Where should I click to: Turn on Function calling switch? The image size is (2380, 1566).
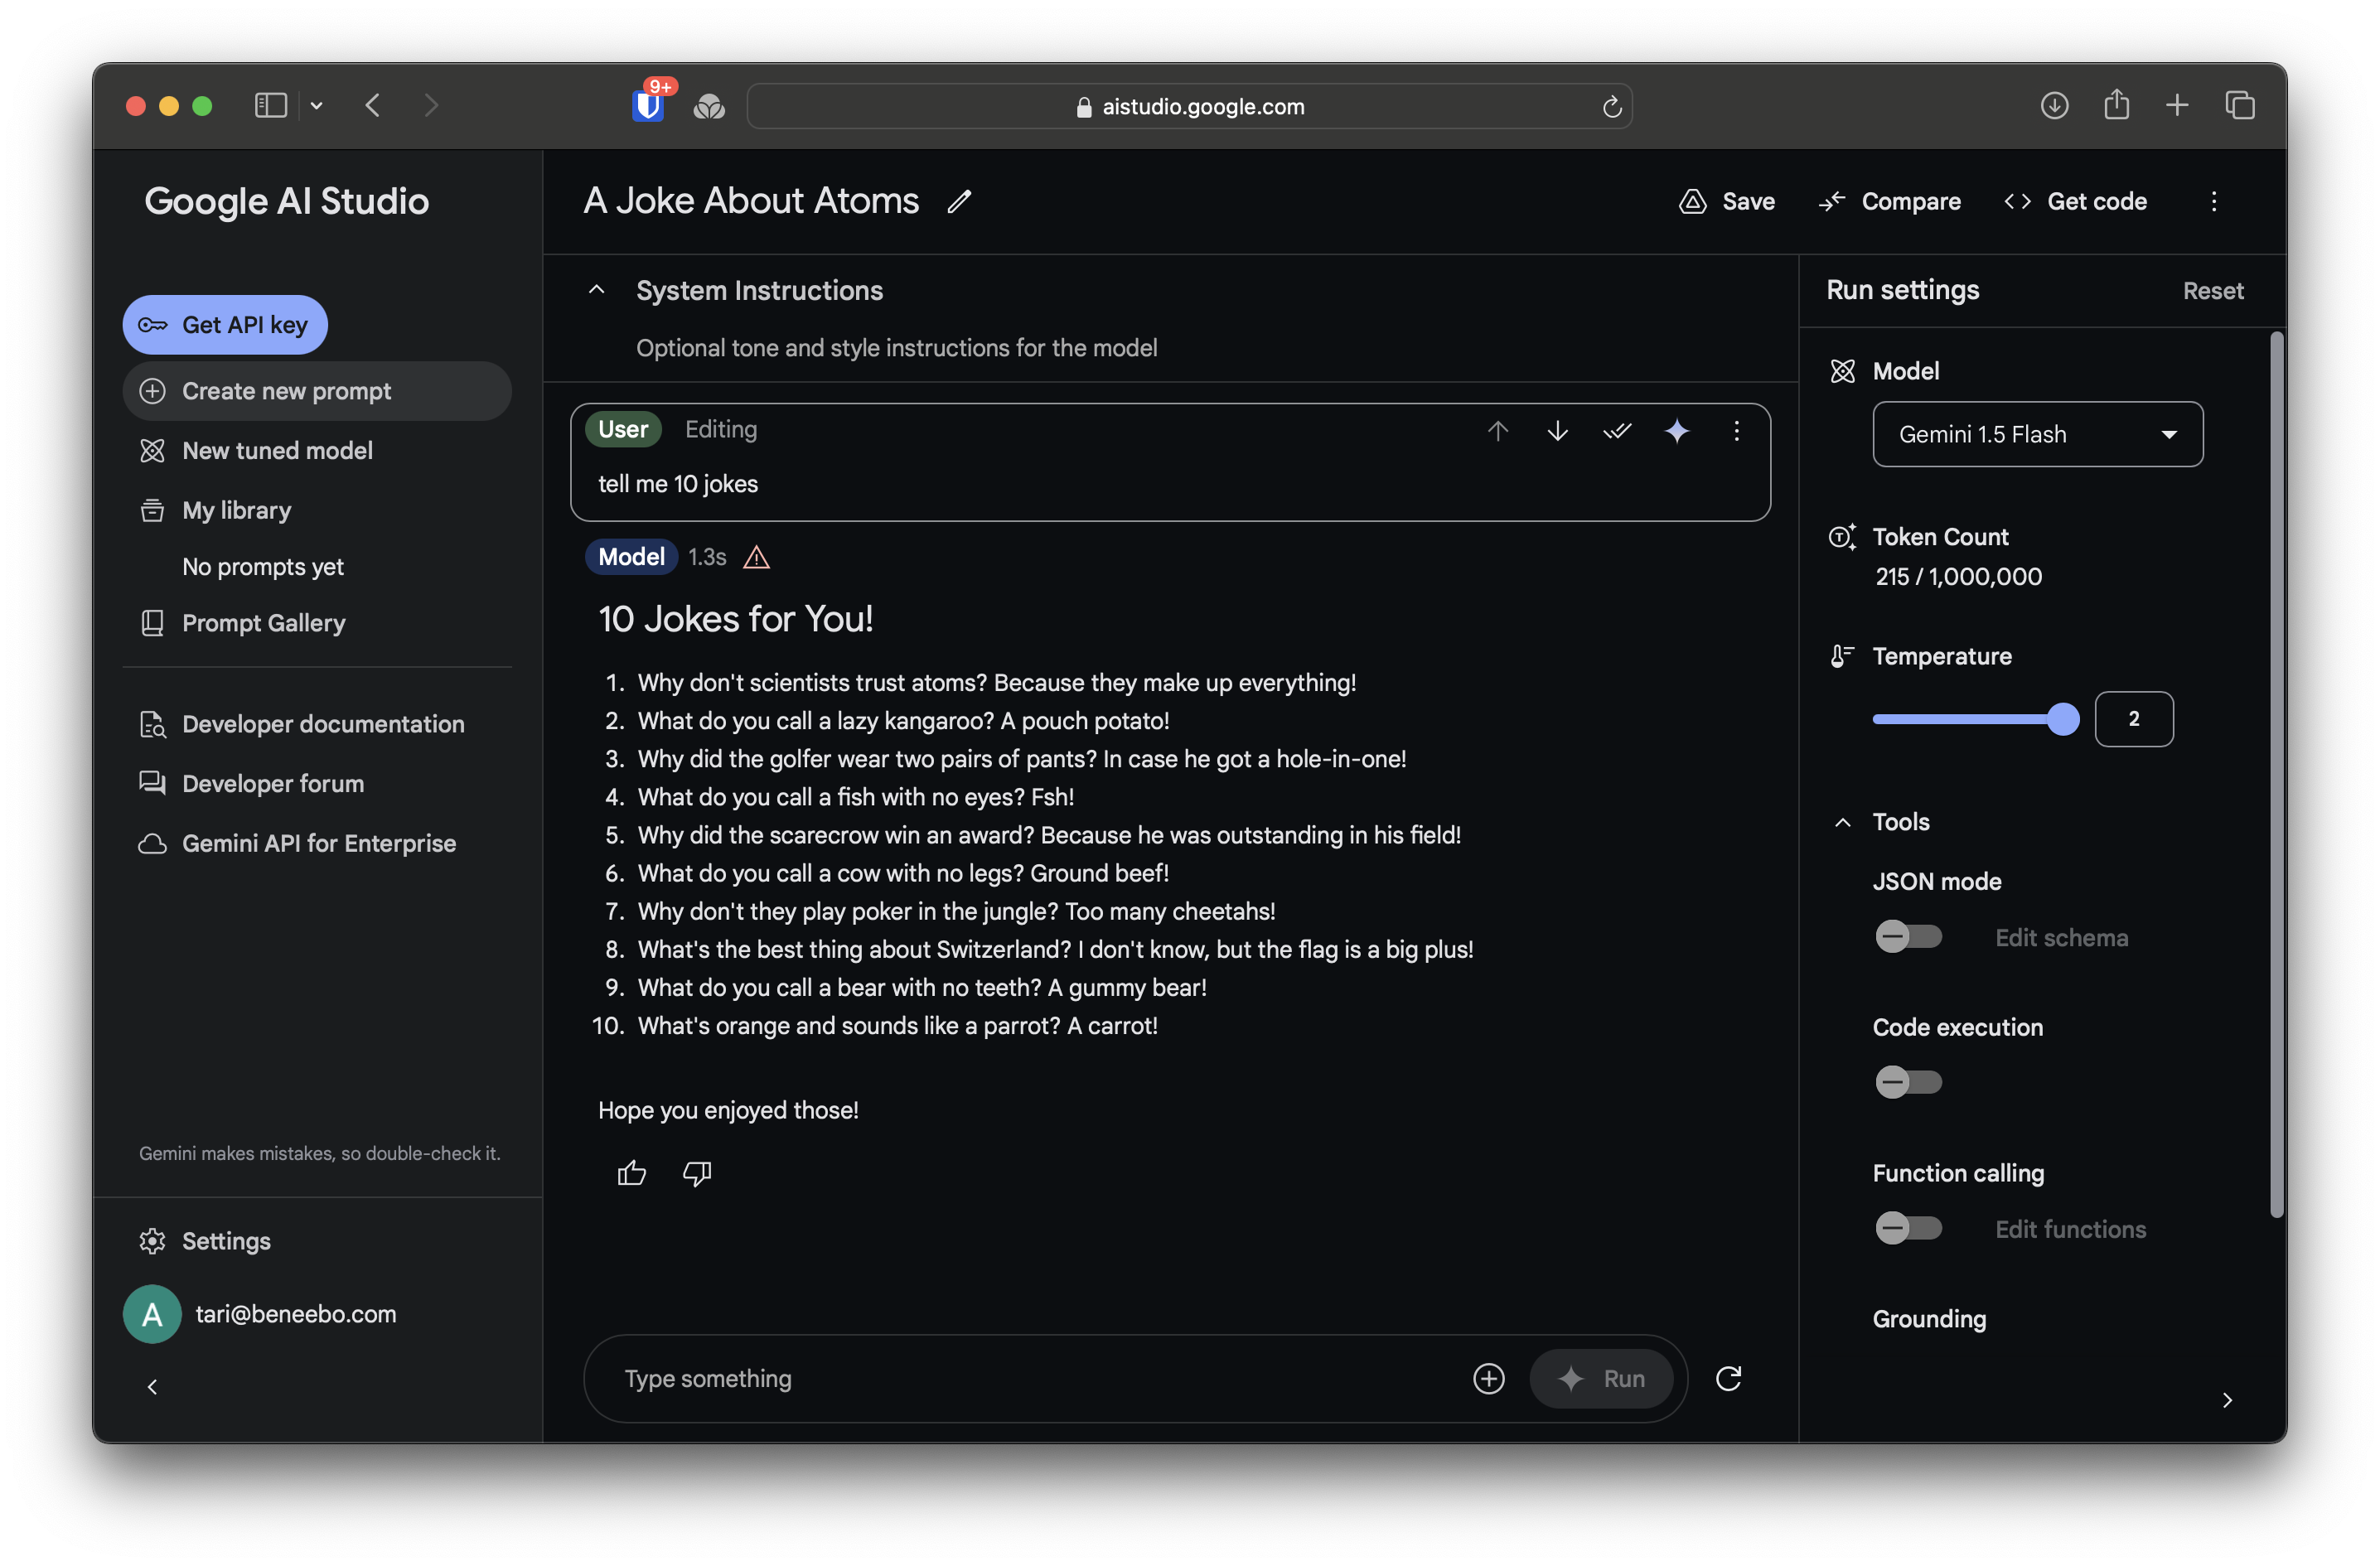[x=1908, y=1228]
